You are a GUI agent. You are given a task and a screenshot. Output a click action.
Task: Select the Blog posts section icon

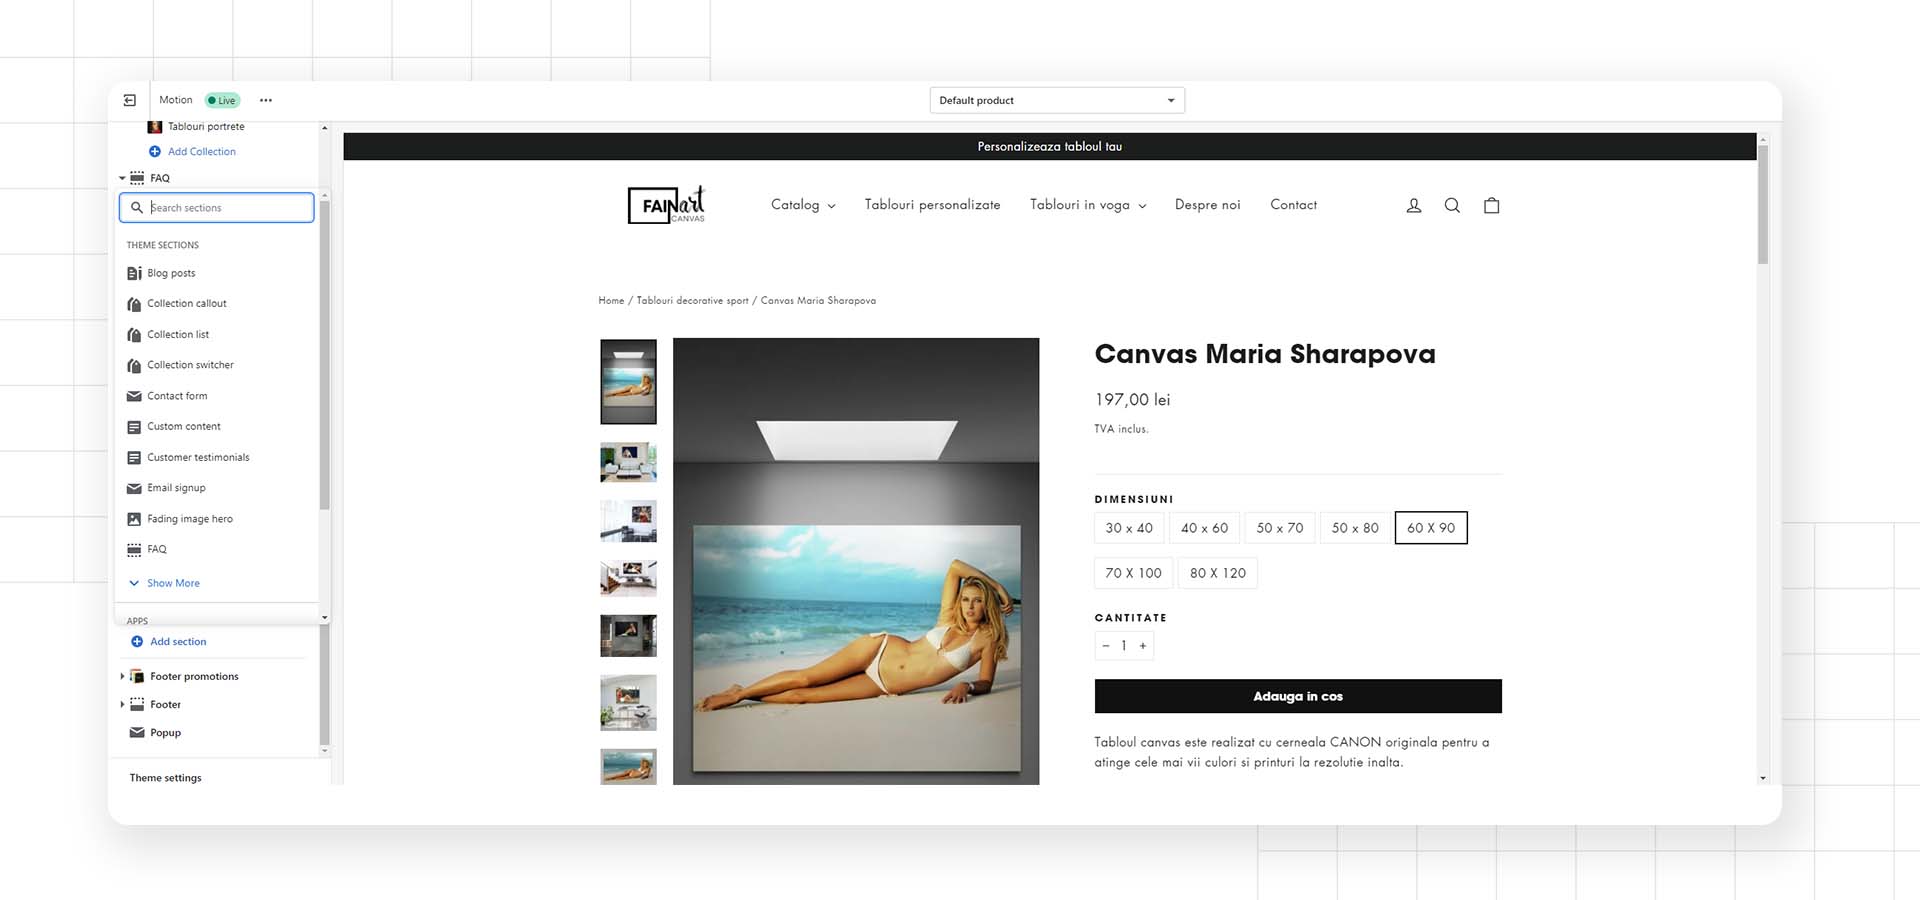(x=134, y=273)
